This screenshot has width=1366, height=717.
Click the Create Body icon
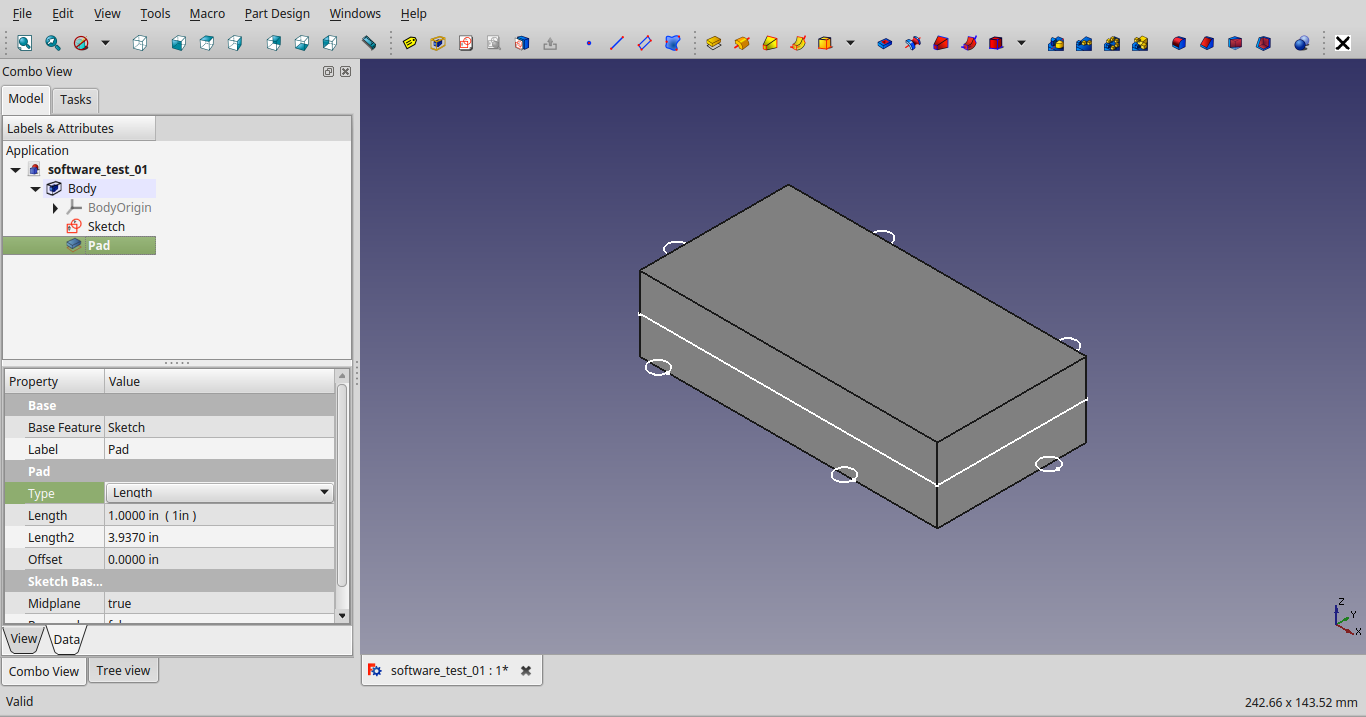(437, 43)
